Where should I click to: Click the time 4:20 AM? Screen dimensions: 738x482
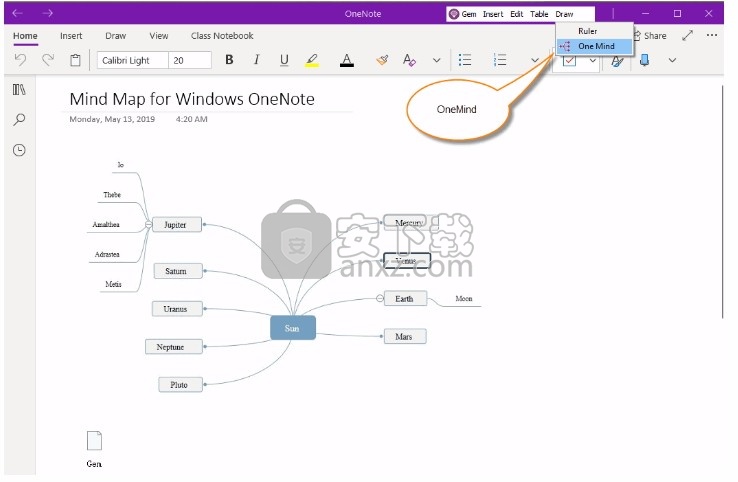click(192, 119)
